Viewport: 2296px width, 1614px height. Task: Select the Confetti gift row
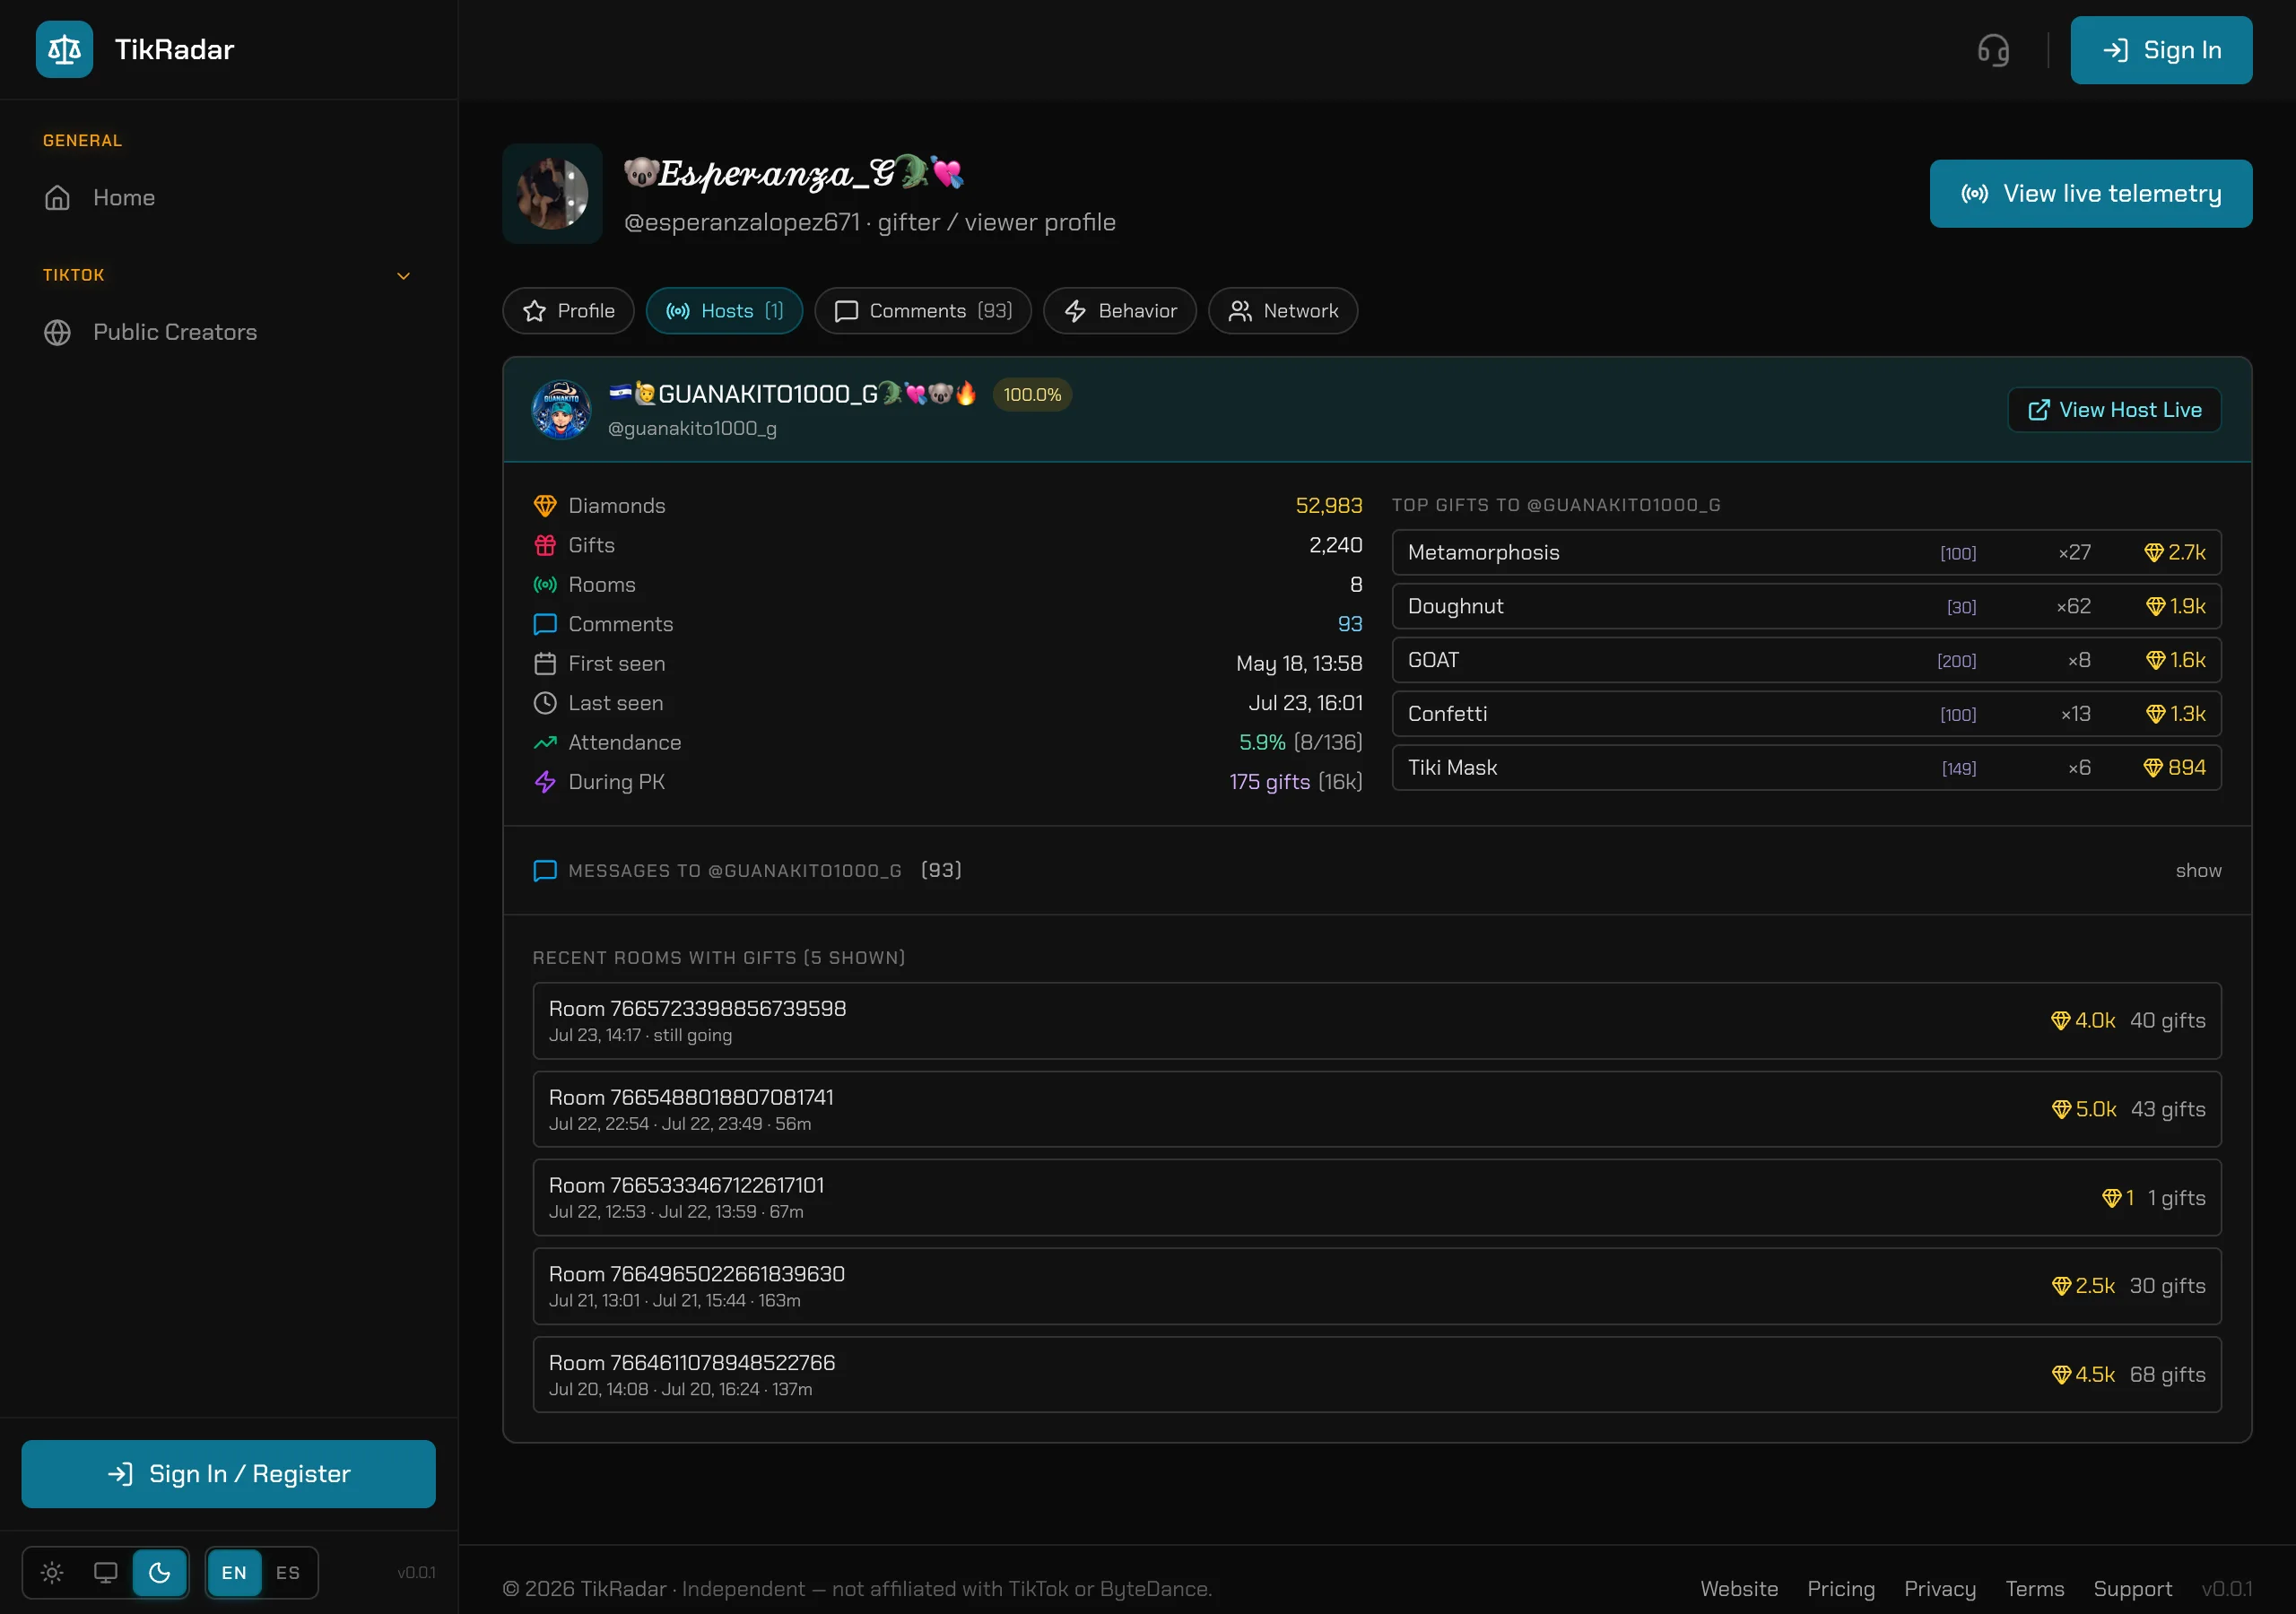pos(1806,714)
